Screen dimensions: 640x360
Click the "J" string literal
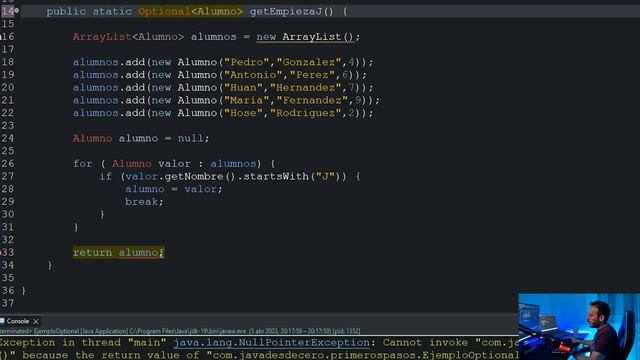point(325,176)
